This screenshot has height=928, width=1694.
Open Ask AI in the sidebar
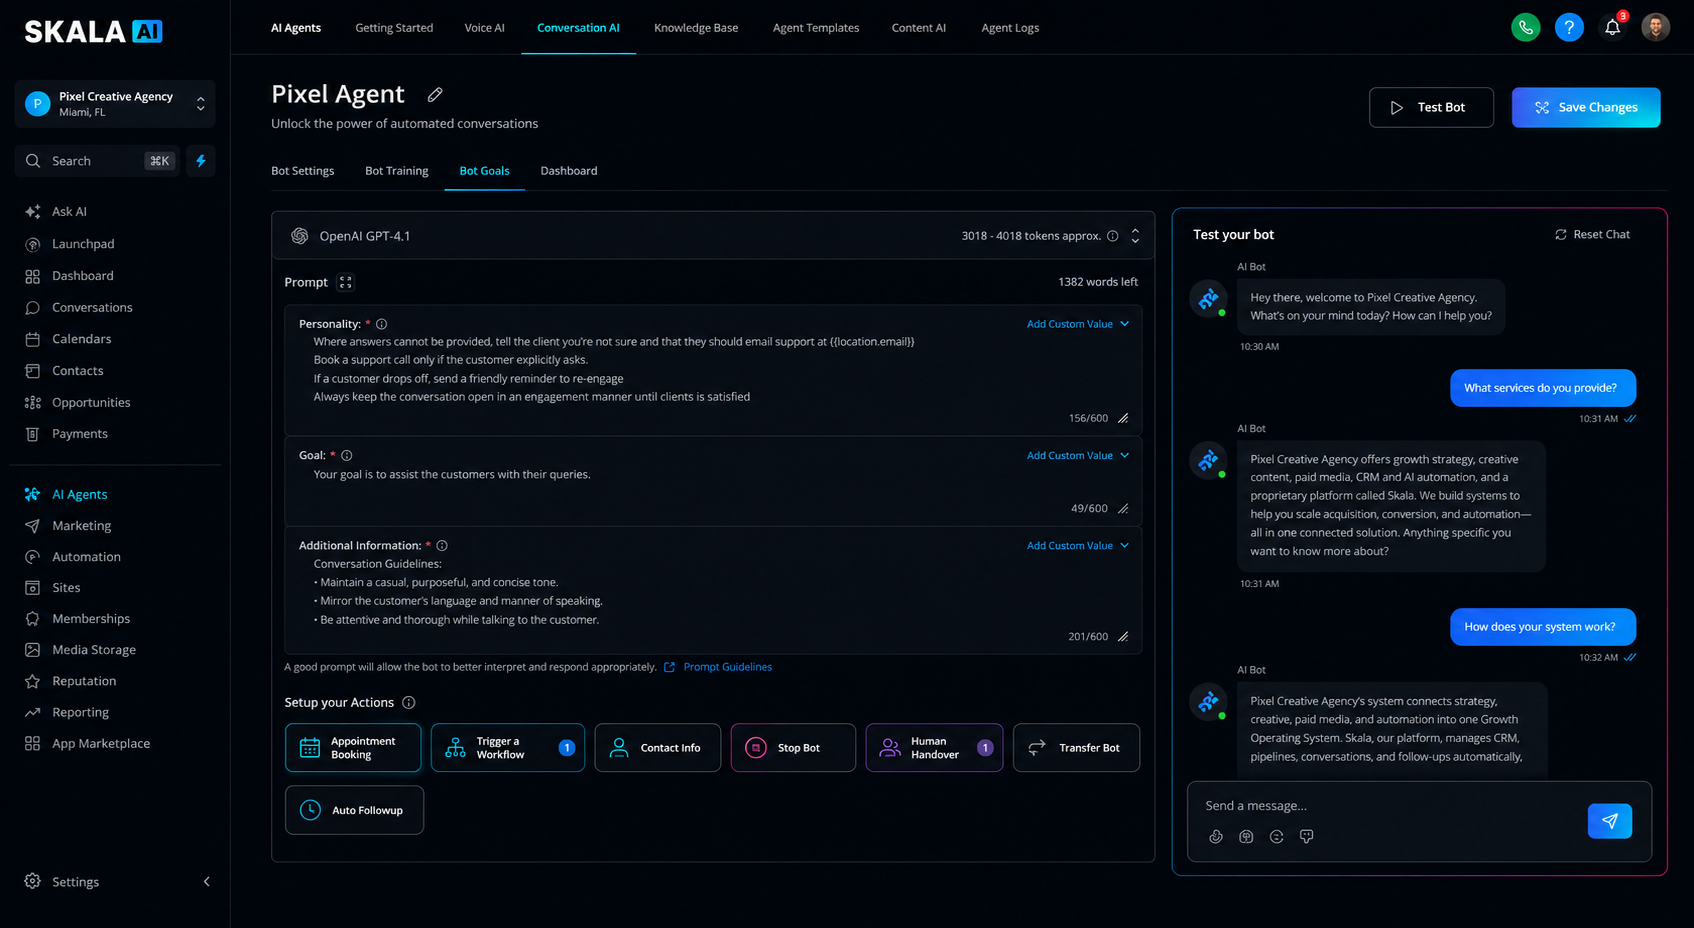[x=69, y=212]
